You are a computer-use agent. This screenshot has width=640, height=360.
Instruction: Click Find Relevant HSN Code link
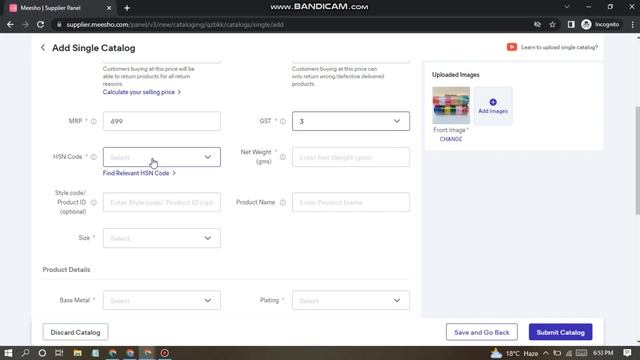pos(139,173)
